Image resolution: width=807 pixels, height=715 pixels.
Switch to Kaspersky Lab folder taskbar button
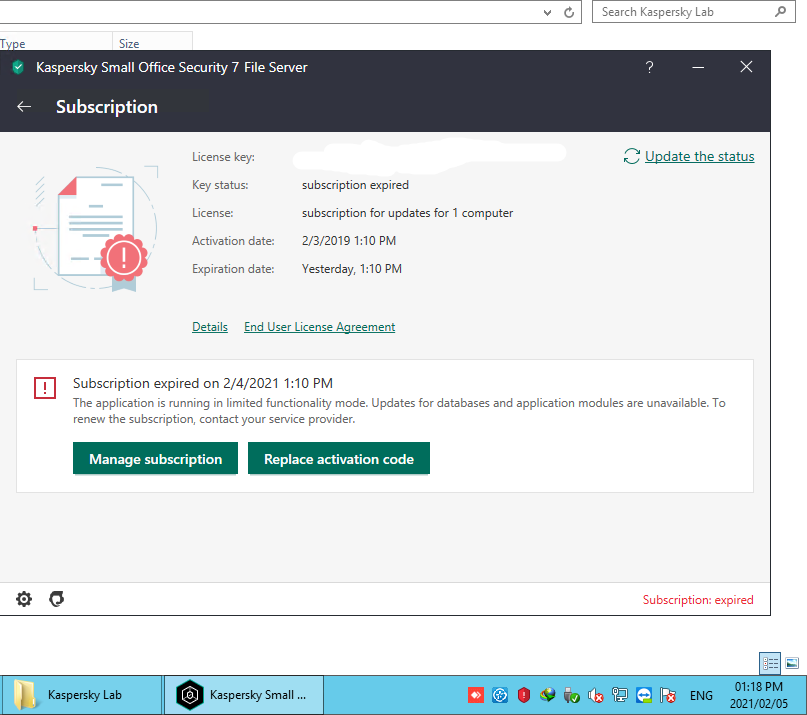tap(81, 695)
